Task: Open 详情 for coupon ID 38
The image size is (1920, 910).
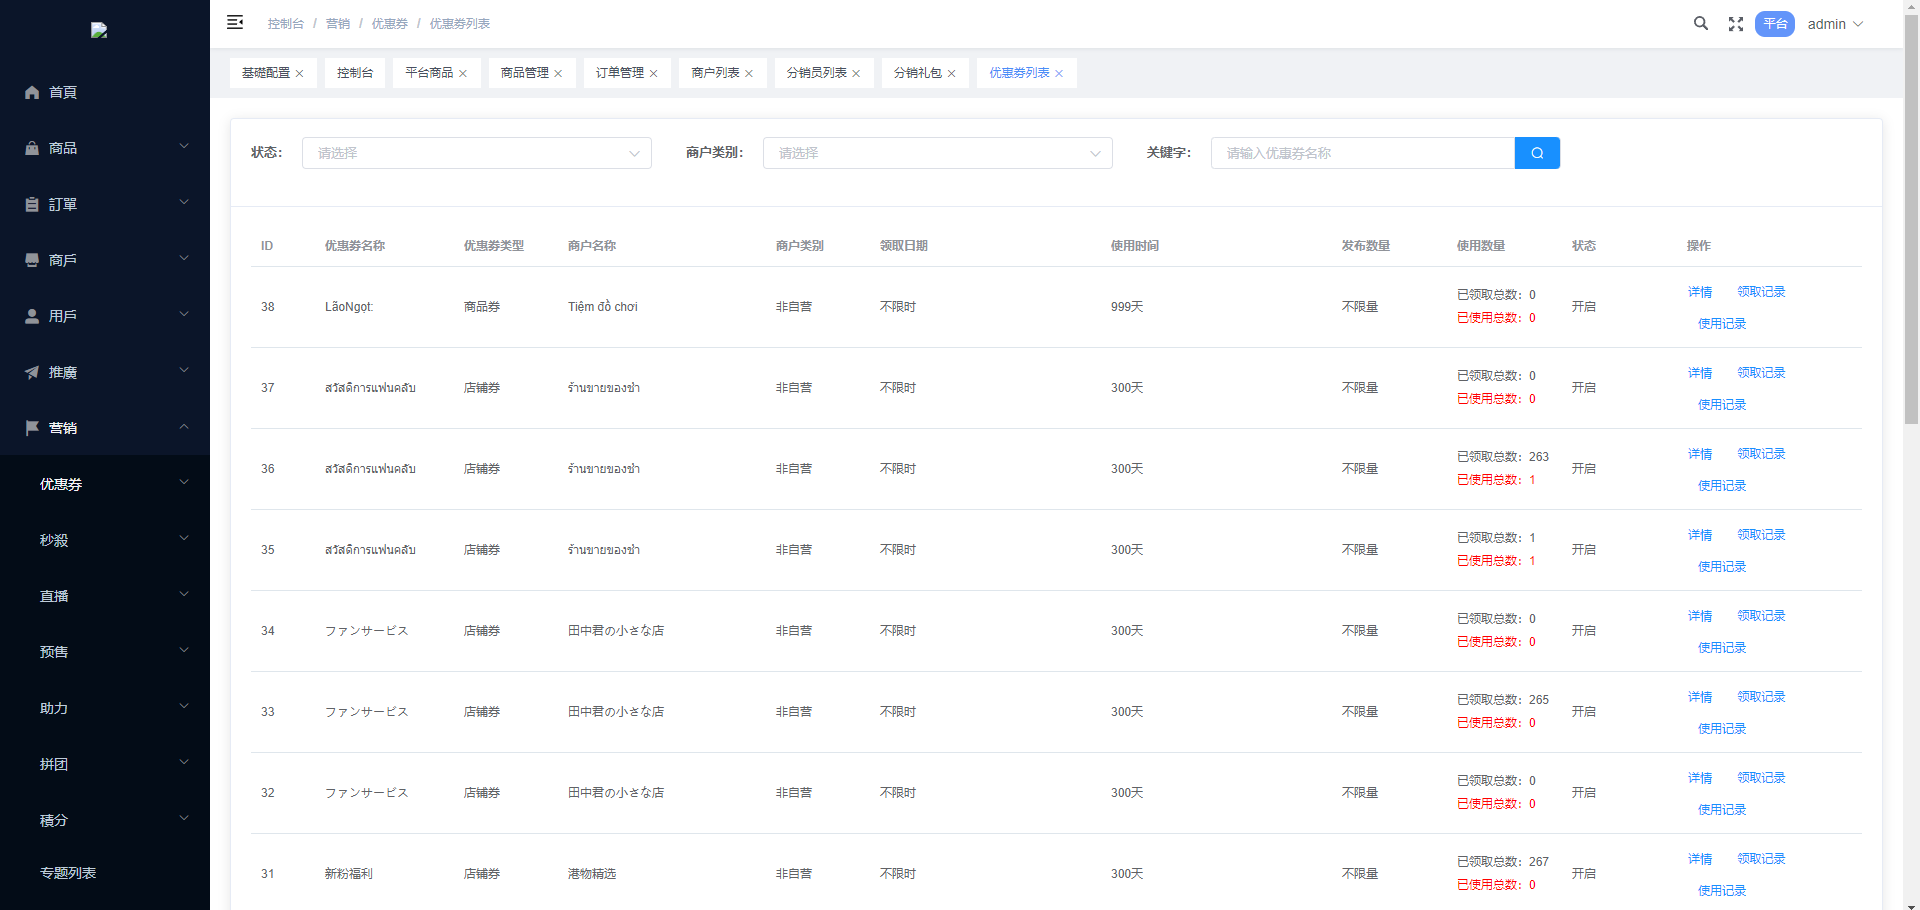Action: 1700,292
